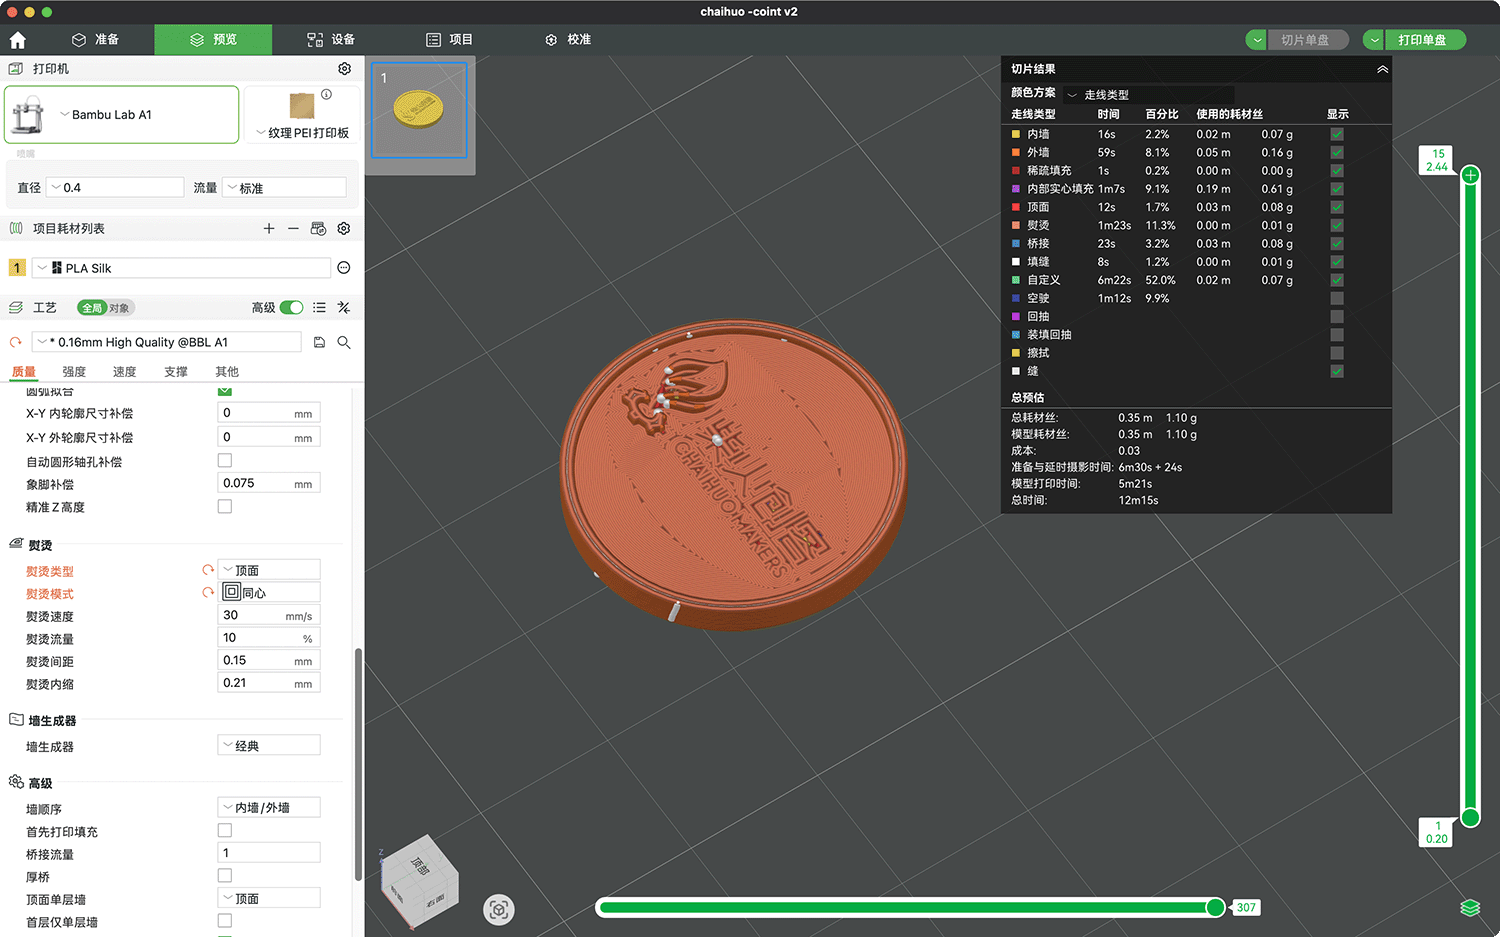Collapse the slicing result panel
Viewport: 1500px width, 937px height.
[1382, 69]
